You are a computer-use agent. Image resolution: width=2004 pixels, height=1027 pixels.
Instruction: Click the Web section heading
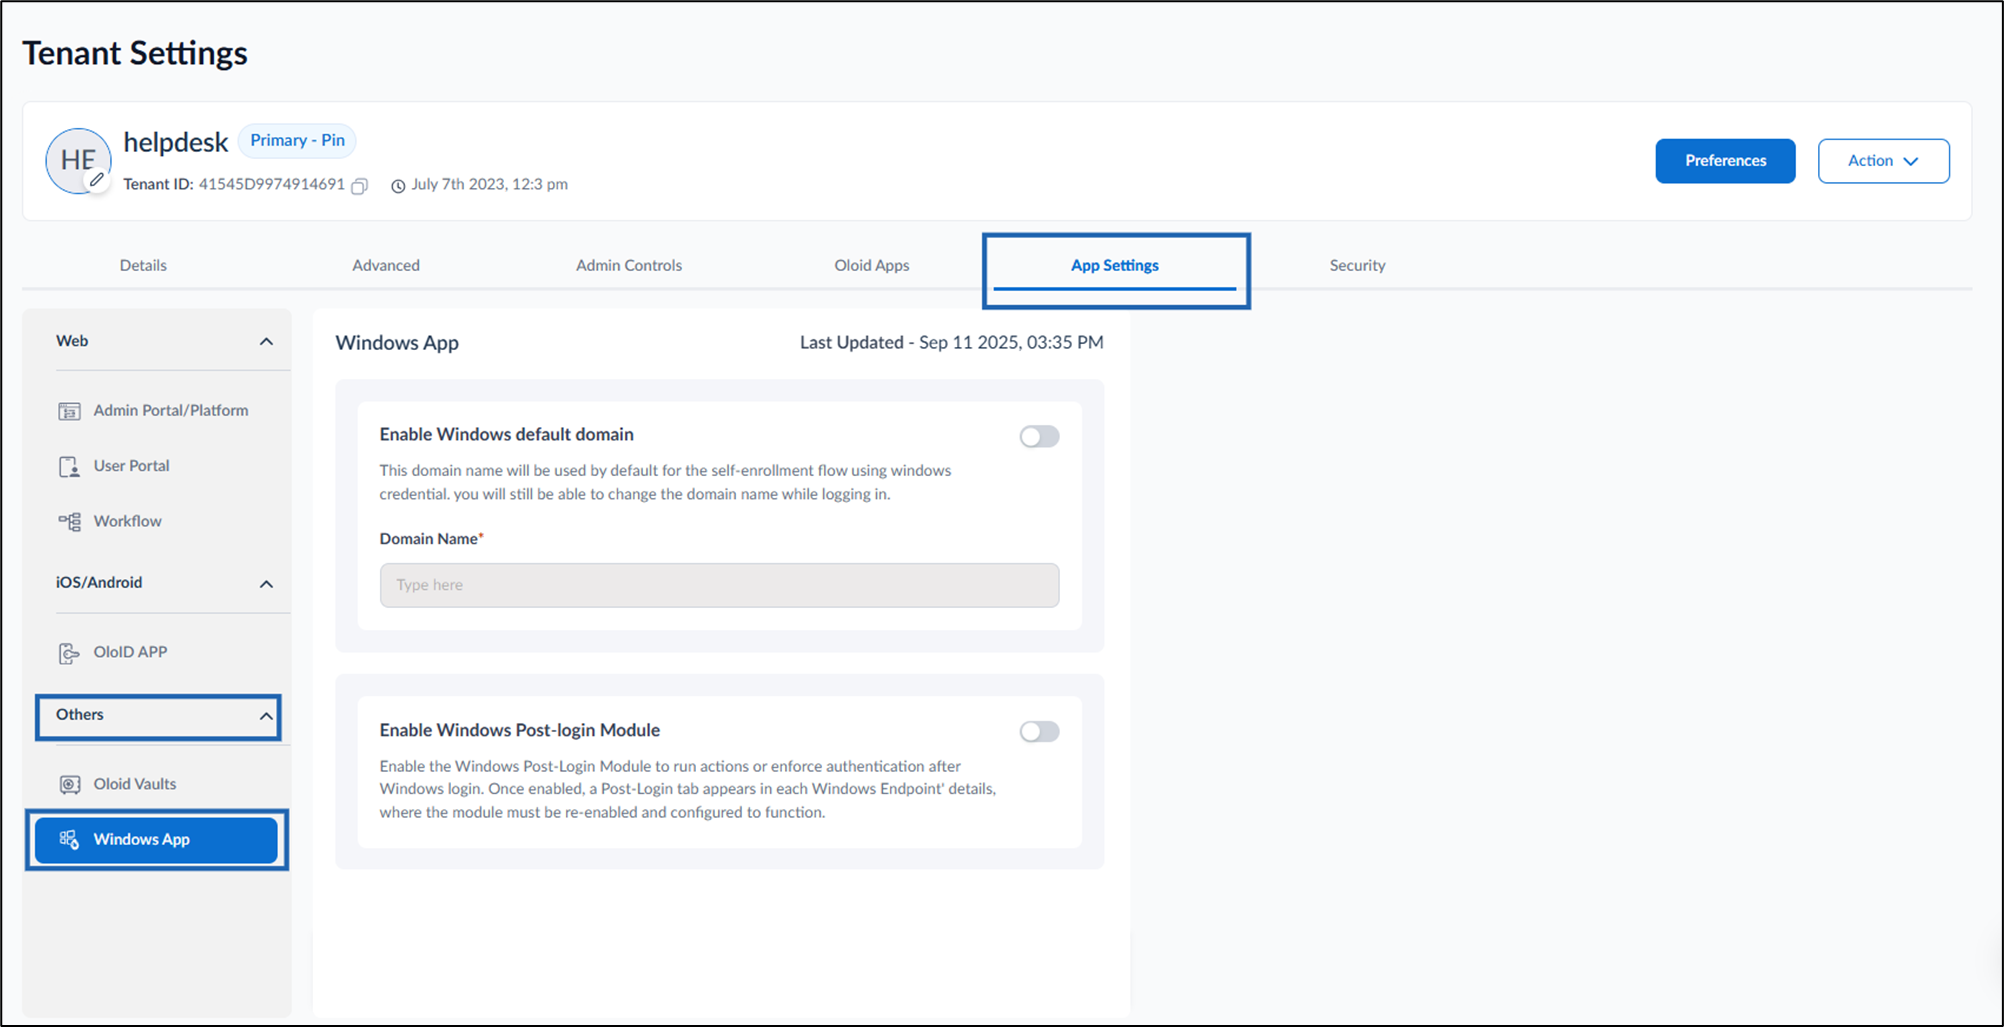[72, 341]
